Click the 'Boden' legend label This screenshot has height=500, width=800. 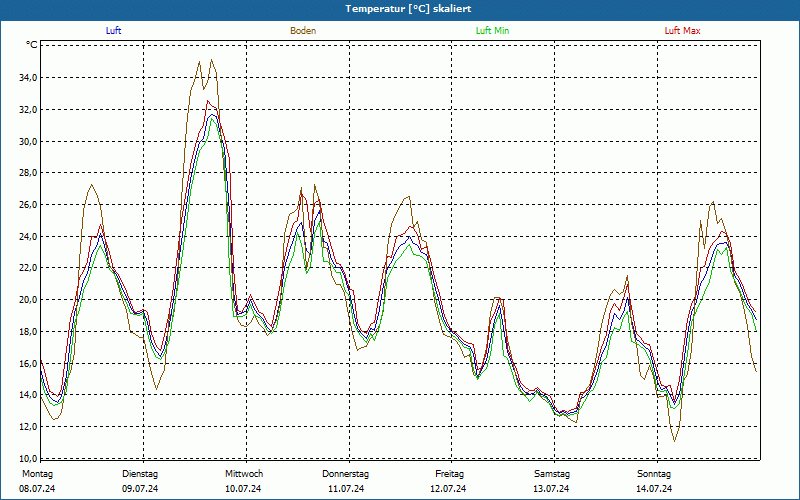pos(303,31)
